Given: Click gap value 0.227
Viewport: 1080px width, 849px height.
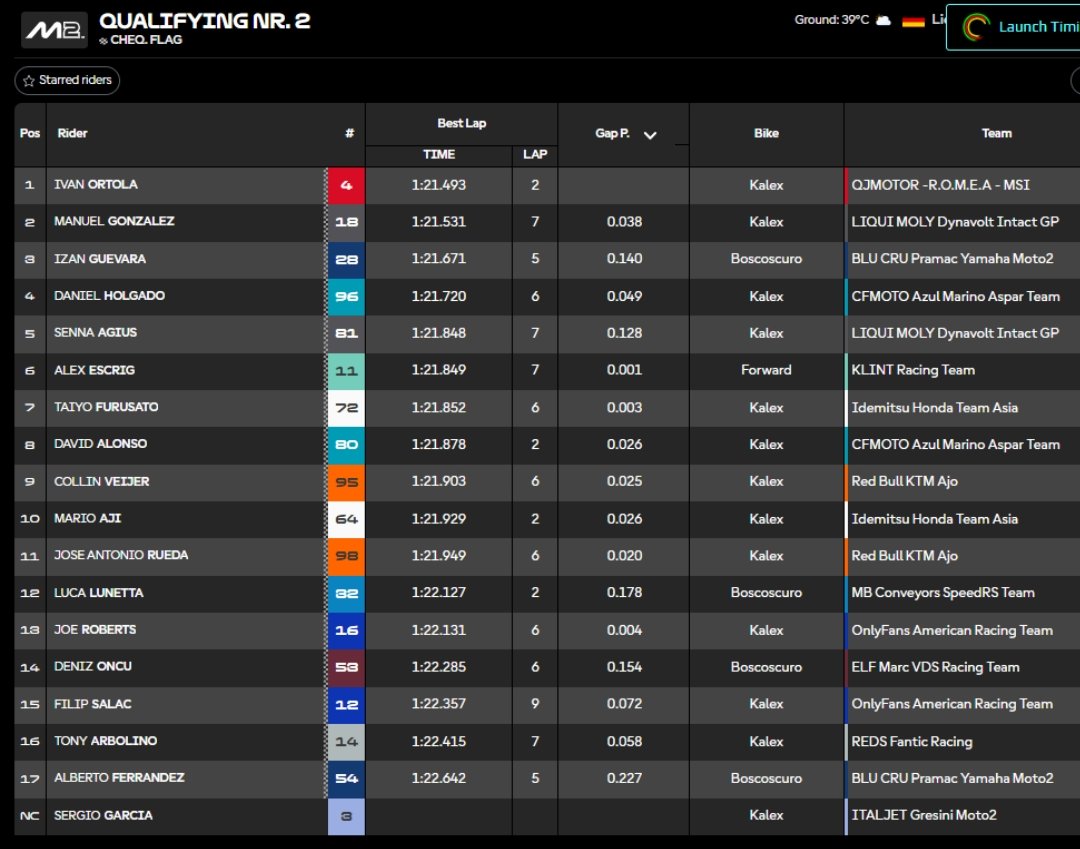Looking at the screenshot, I should tap(624, 778).
